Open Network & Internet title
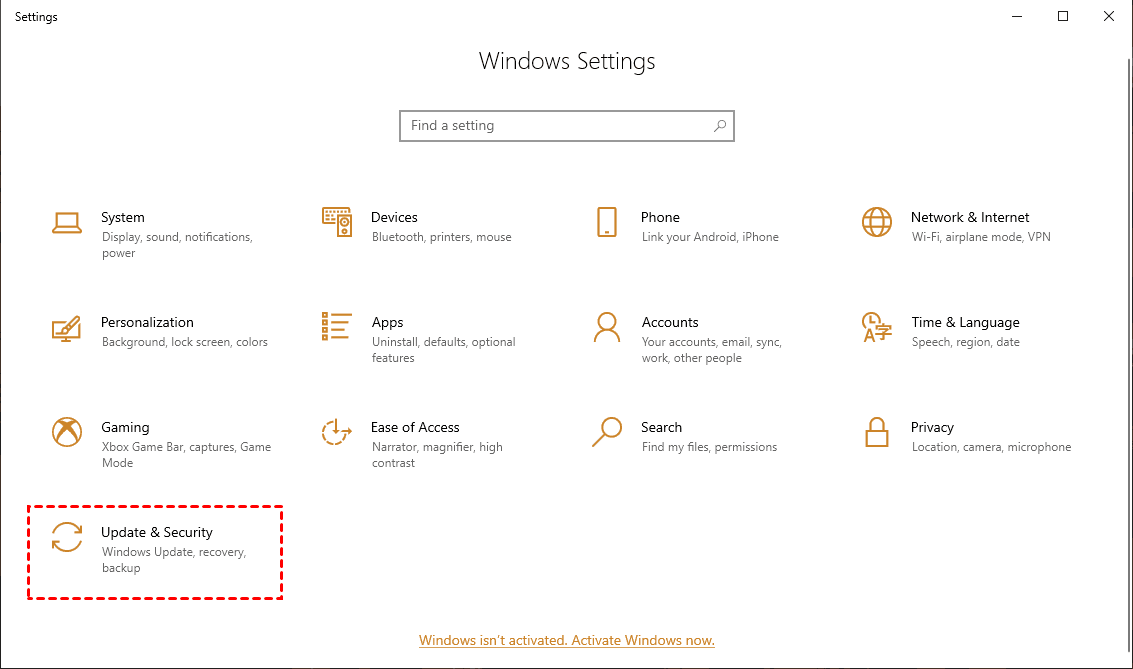1133x669 pixels. [970, 217]
